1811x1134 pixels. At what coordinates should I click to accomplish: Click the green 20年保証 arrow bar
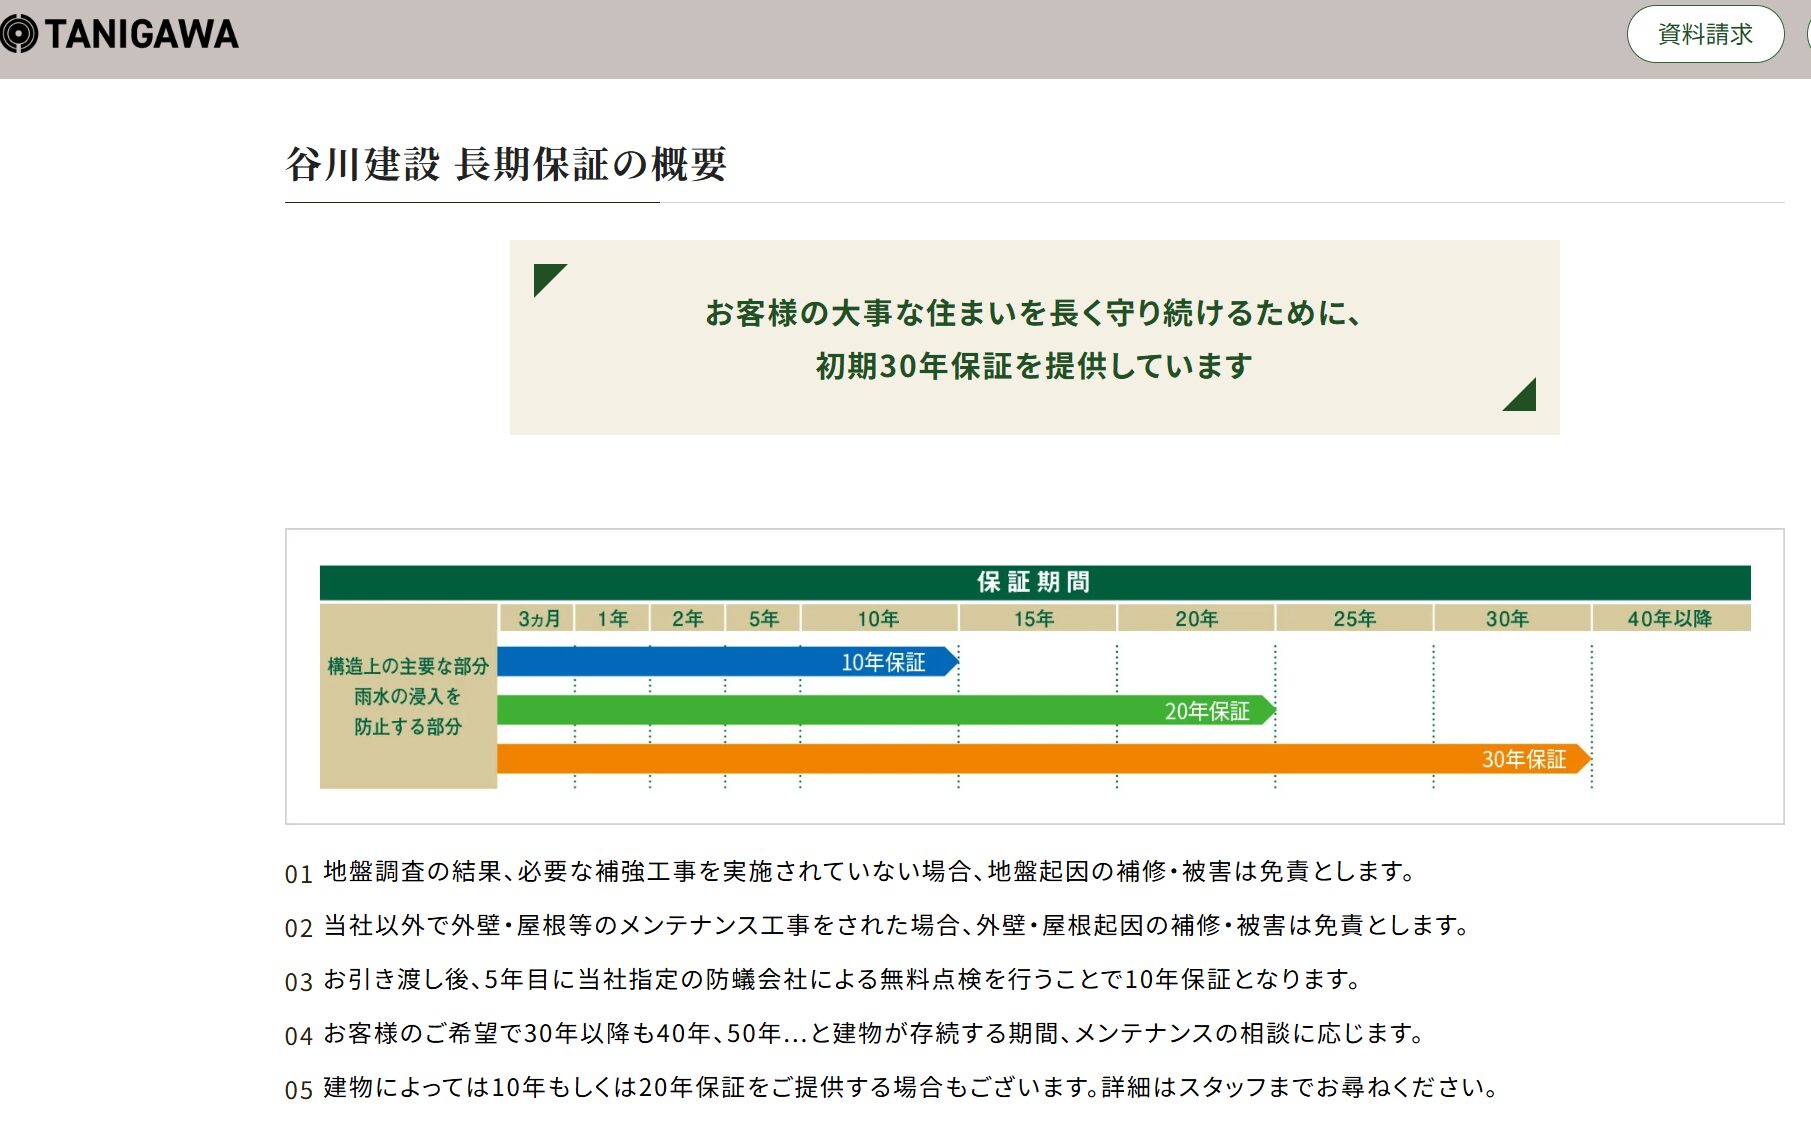[885, 711]
